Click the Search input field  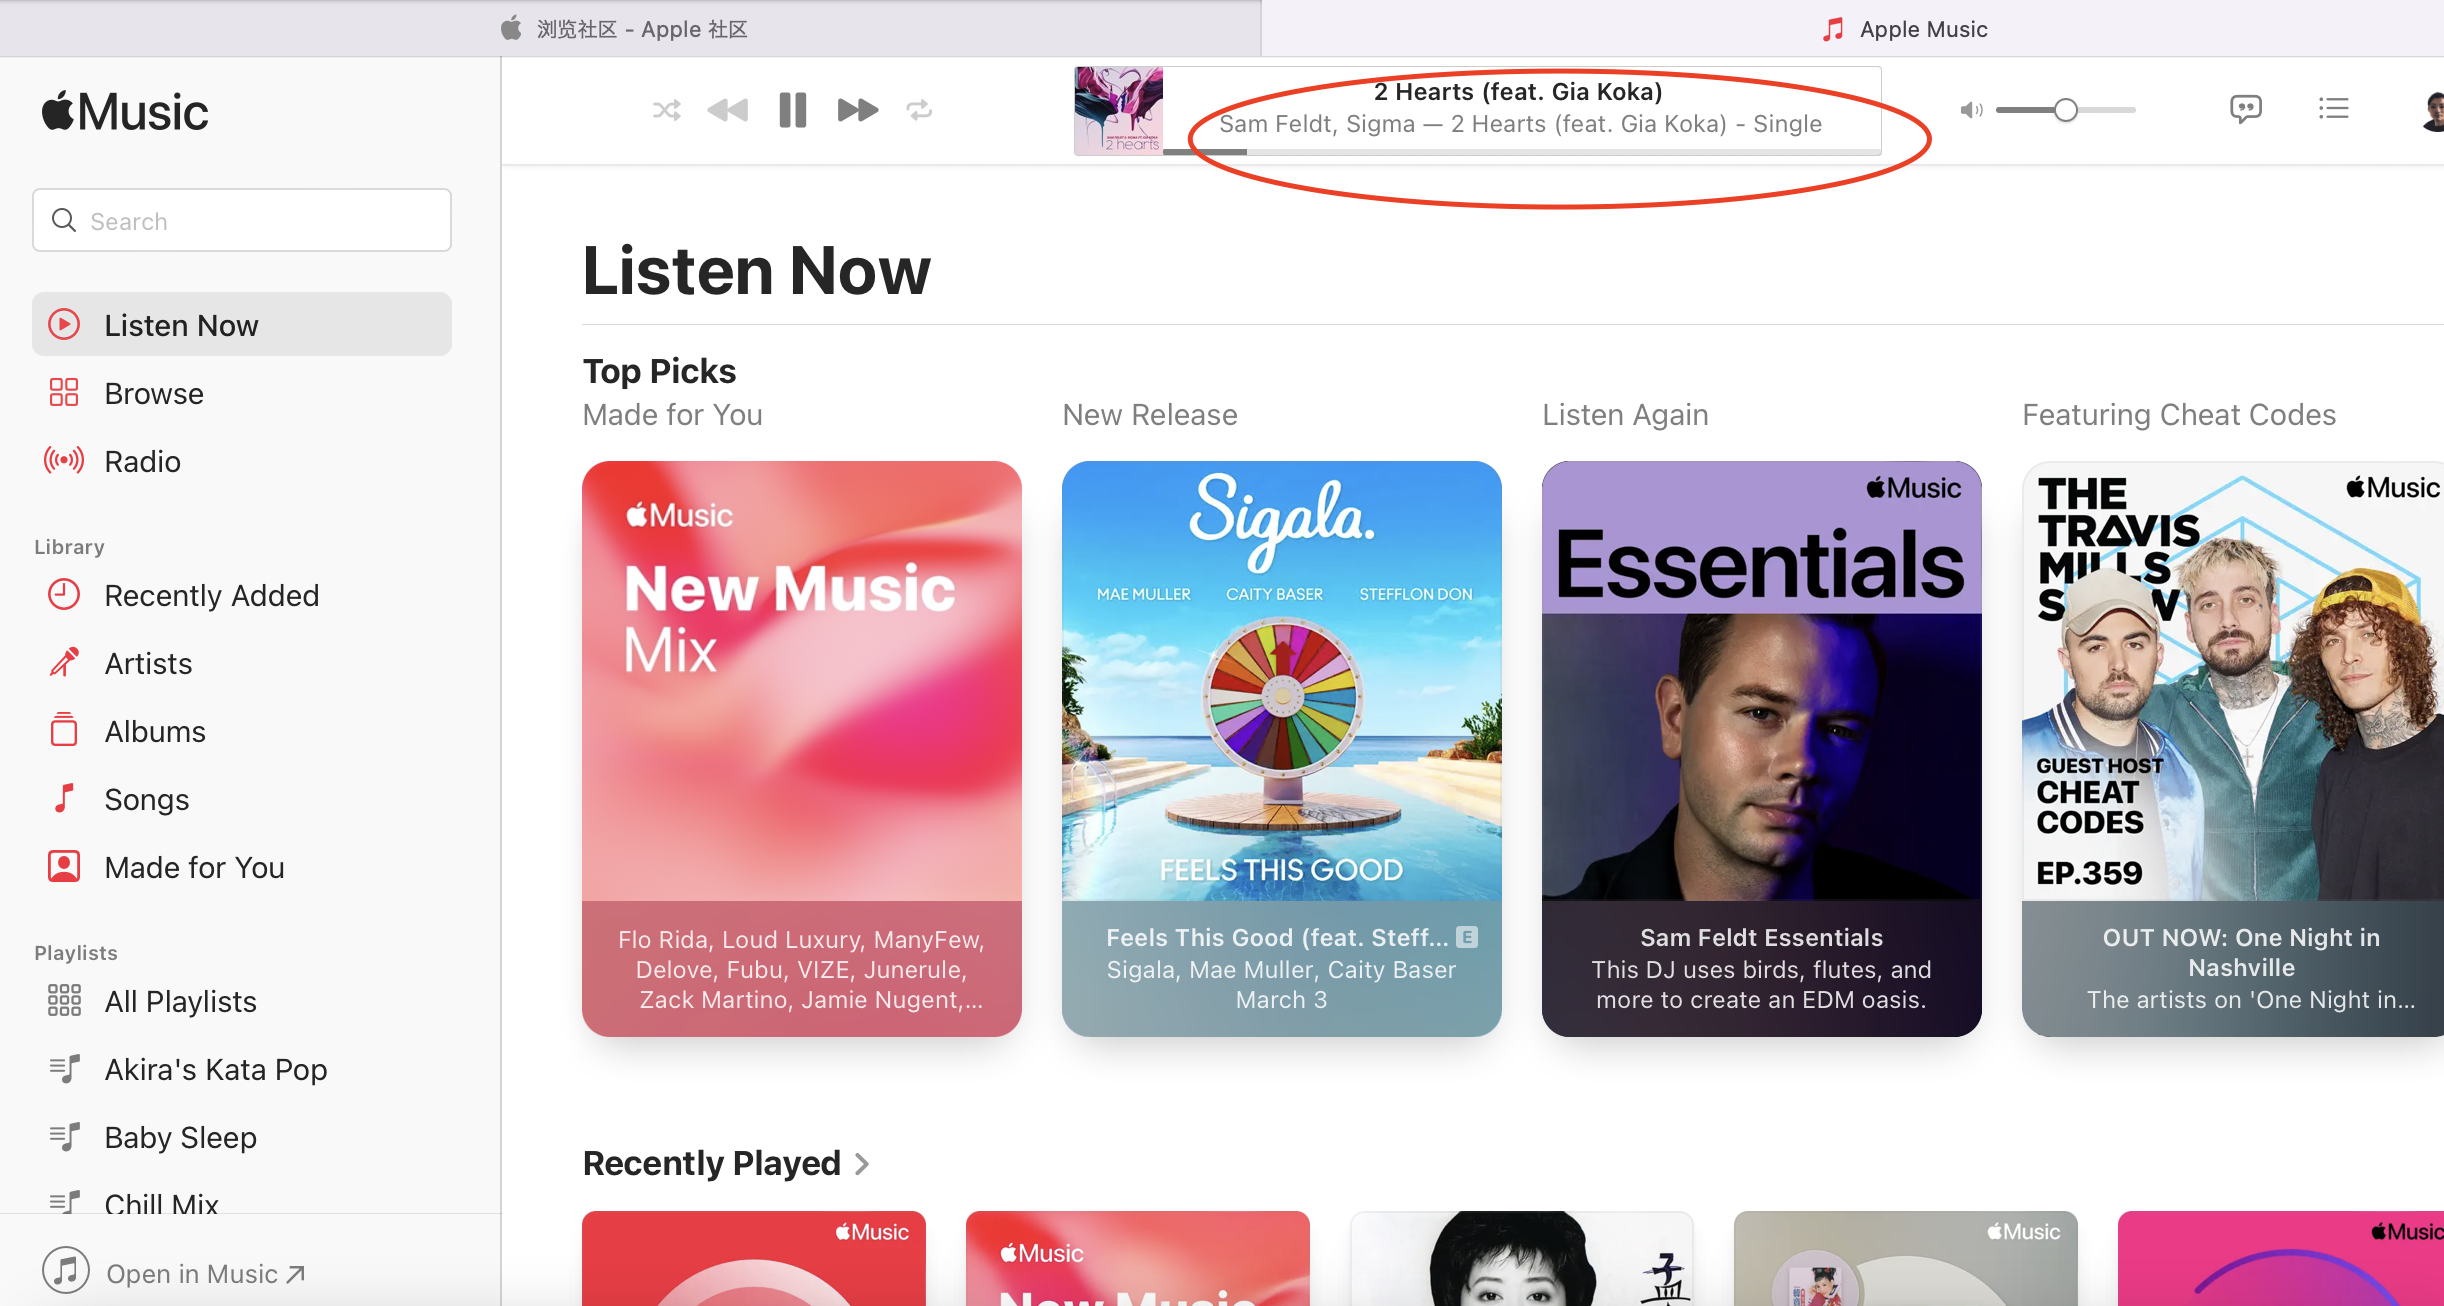[242, 220]
